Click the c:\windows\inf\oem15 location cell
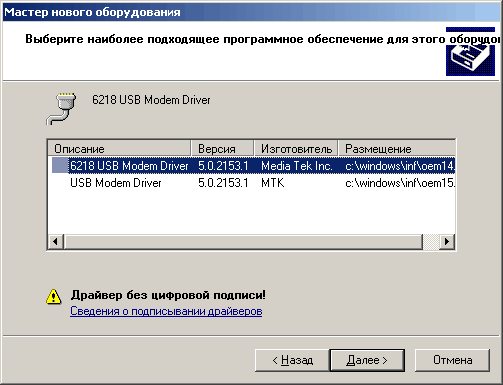Viewport: 503px width, 385px height. (x=400, y=183)
